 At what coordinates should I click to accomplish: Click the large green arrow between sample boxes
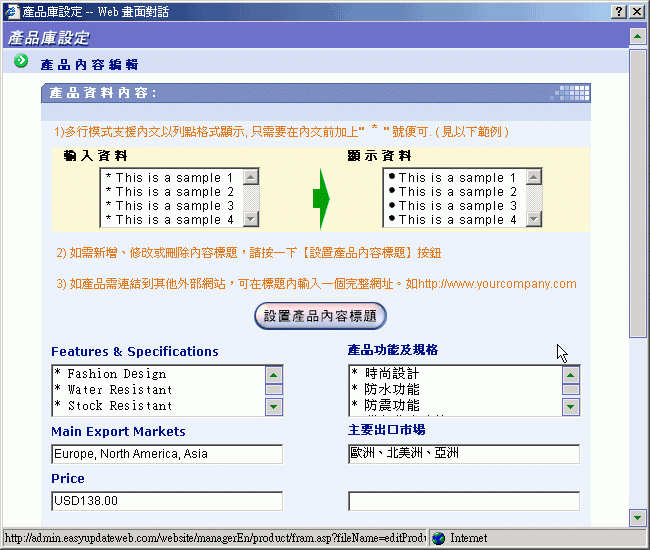pos(320,198)
